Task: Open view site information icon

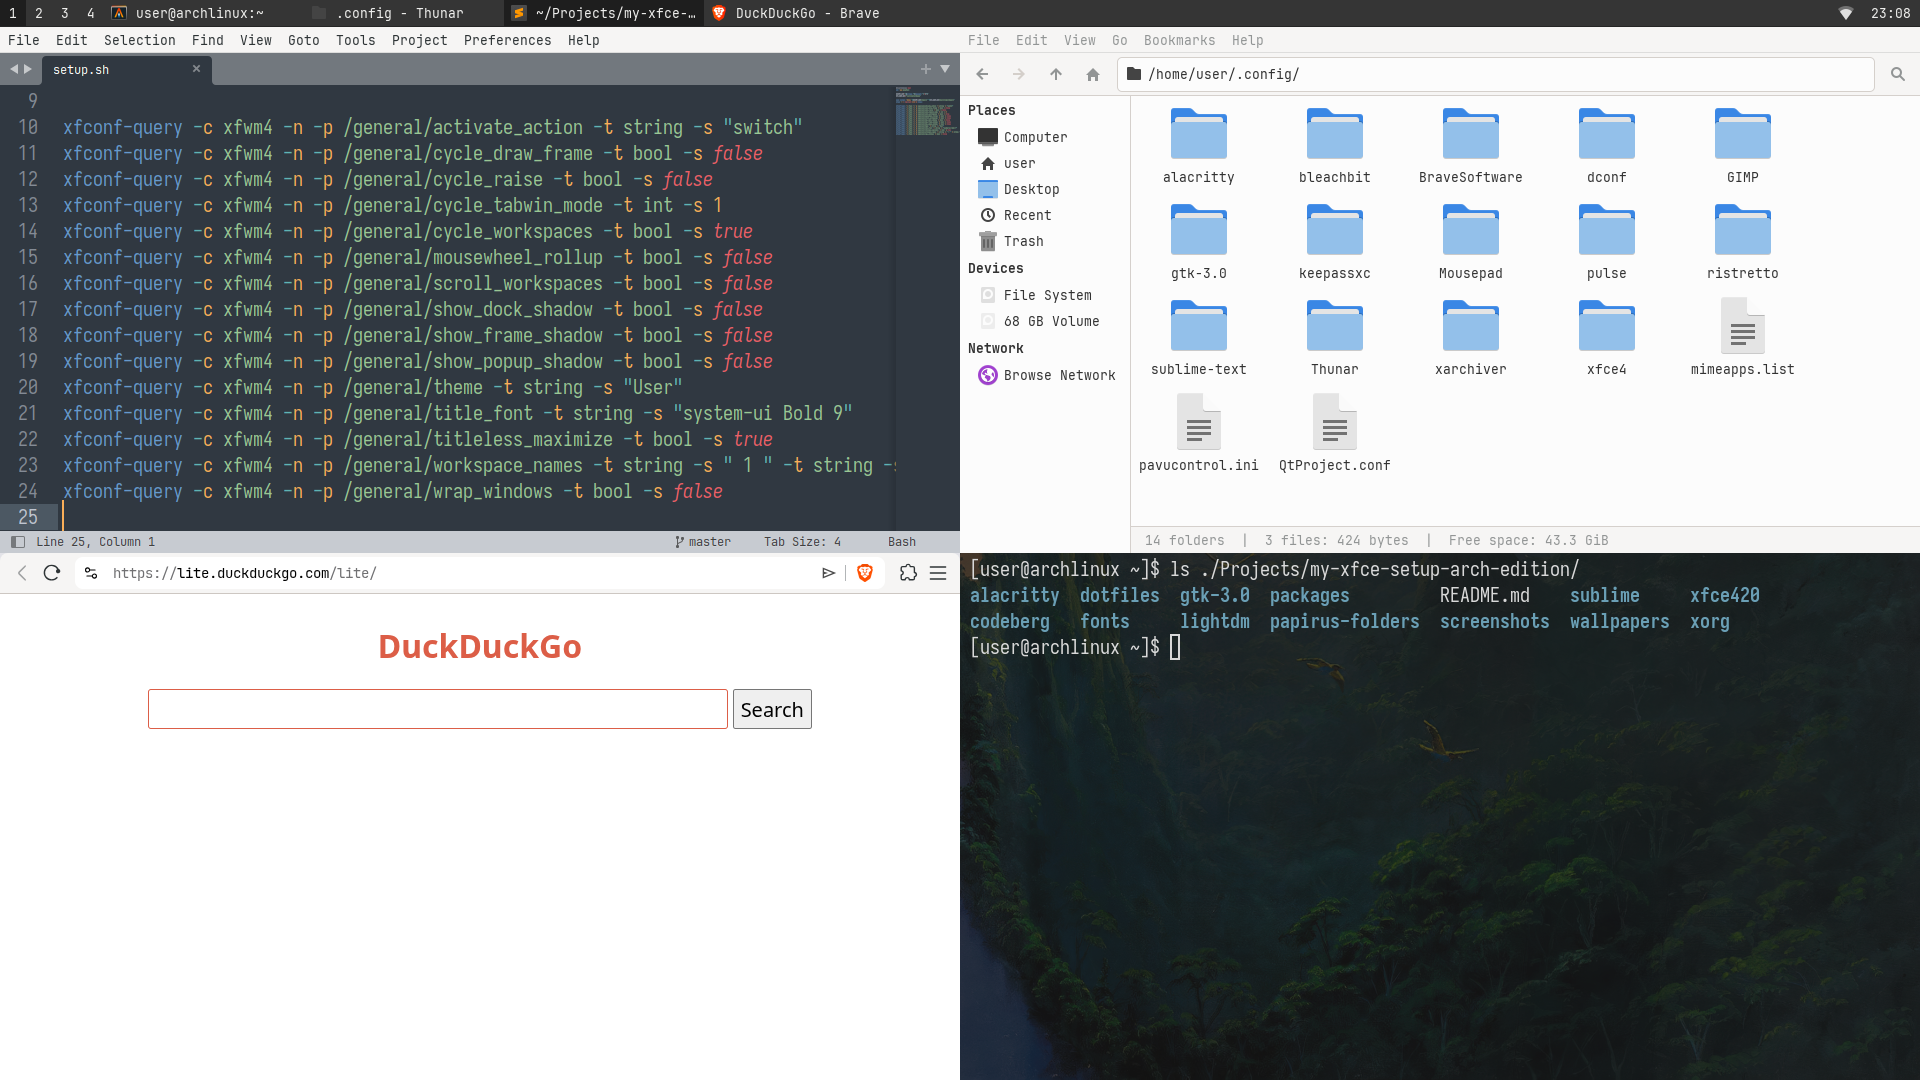Action: click(91, 573)
